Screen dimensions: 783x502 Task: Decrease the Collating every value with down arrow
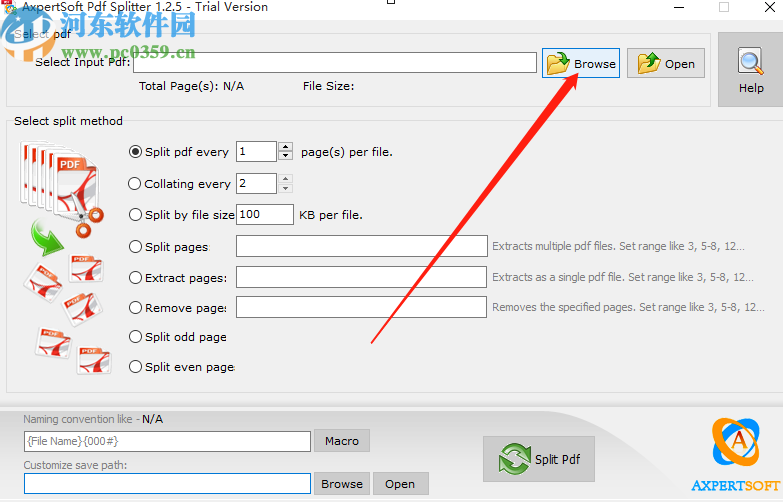(285, 188)
